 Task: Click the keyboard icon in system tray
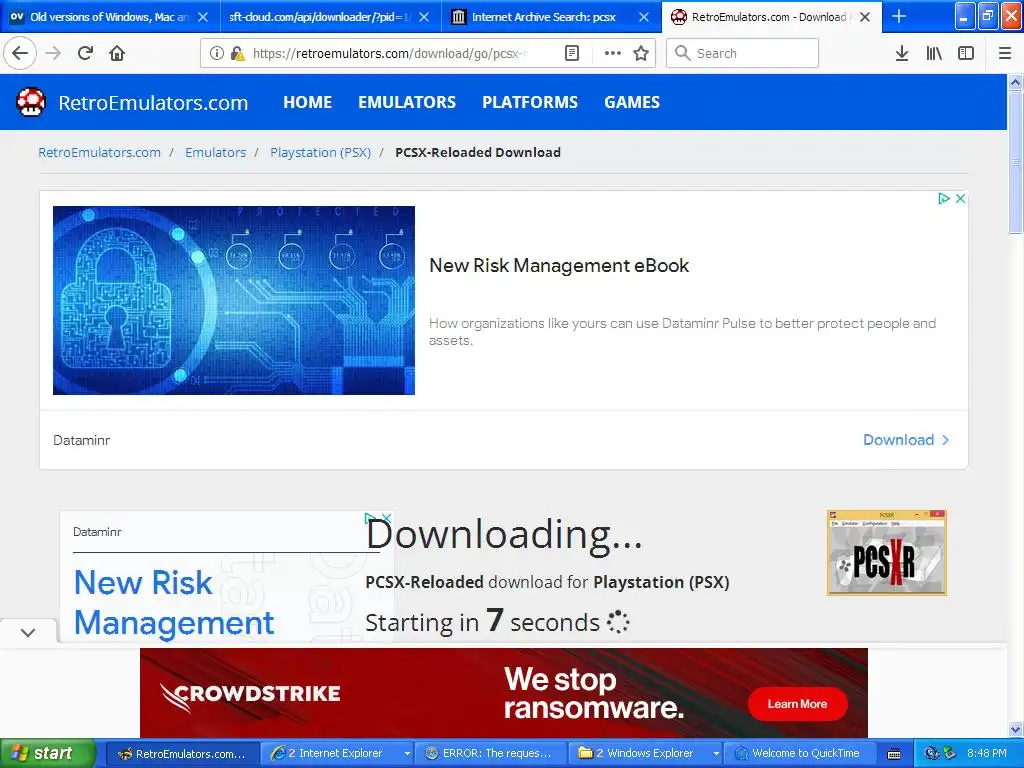(x=894, y=754)
